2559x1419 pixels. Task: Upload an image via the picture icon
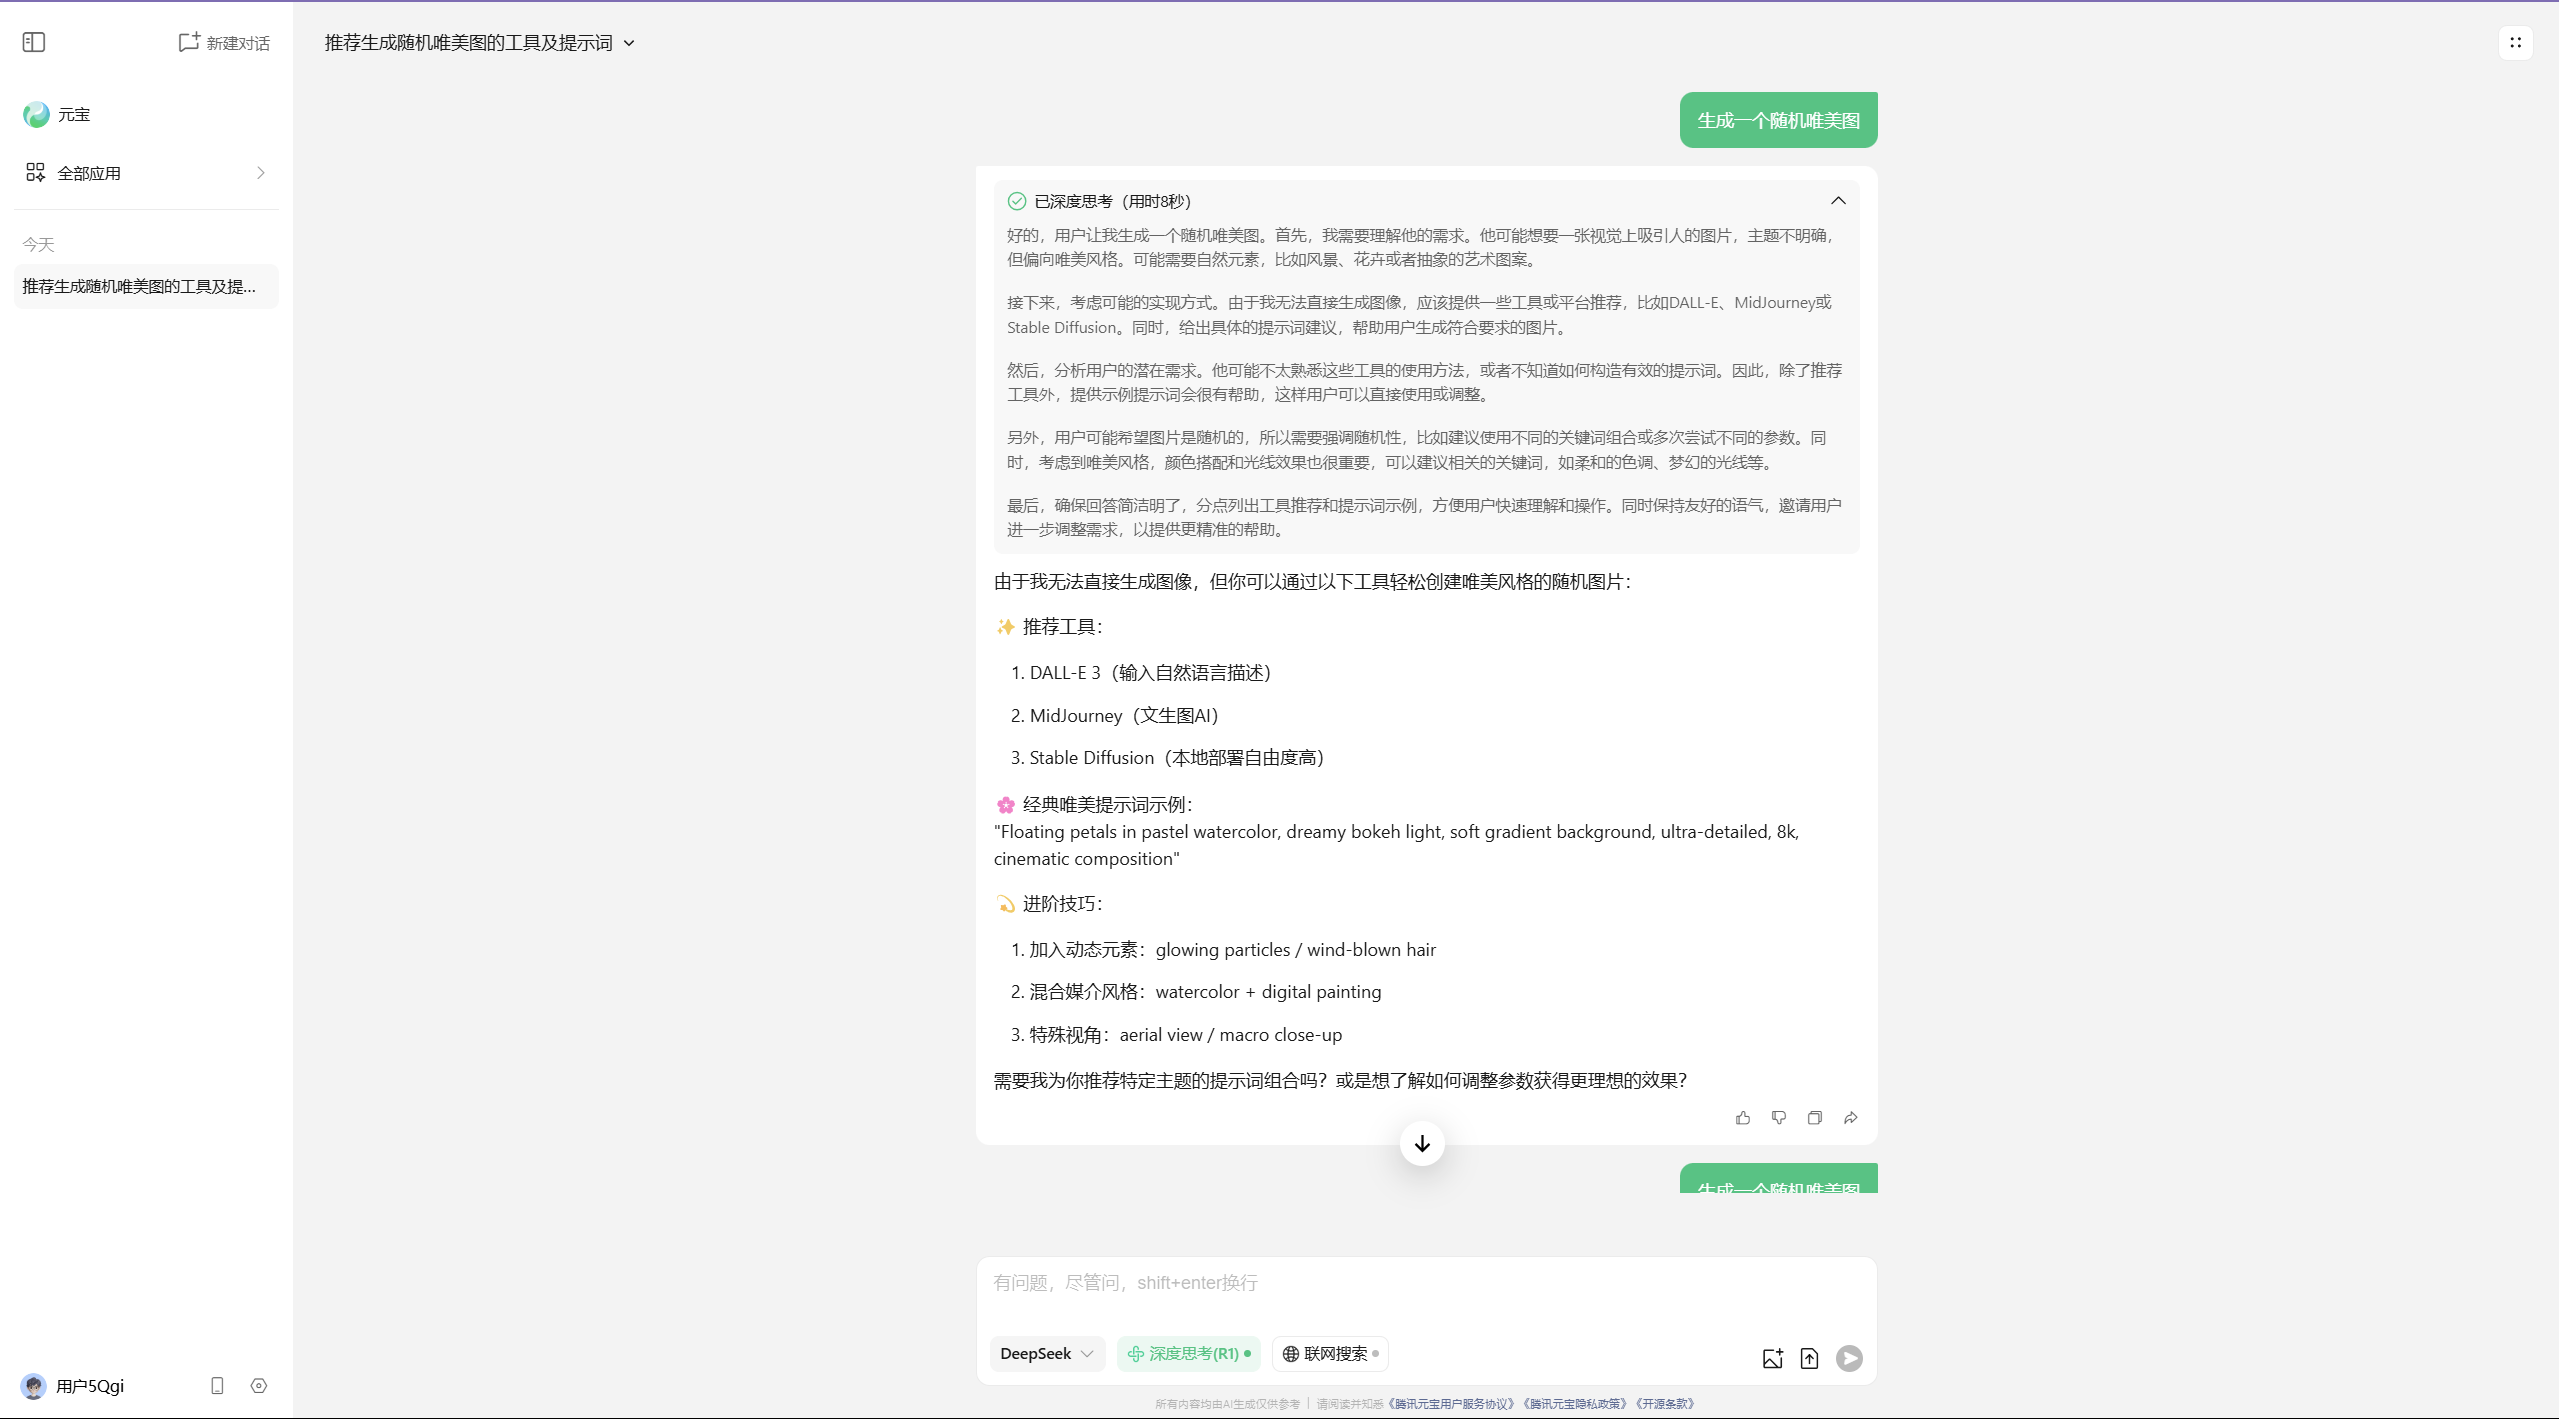coord(1772,1358)
